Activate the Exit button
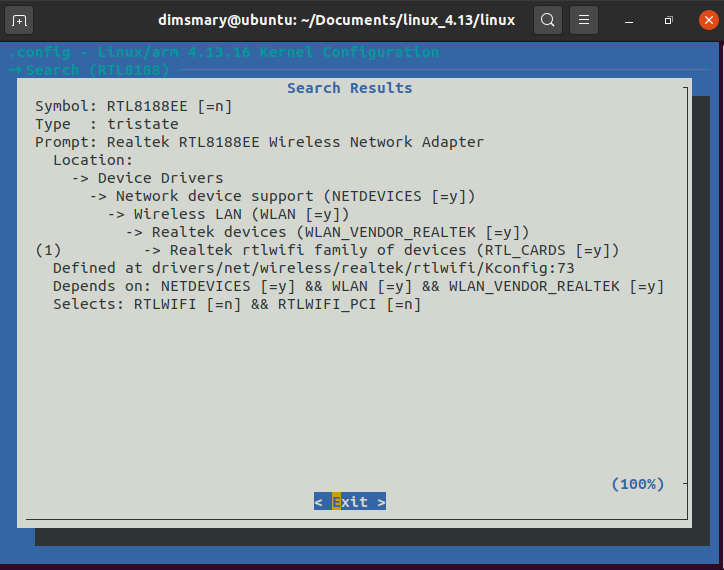Viewport: 724px width, 570px height. click(350, 502)
